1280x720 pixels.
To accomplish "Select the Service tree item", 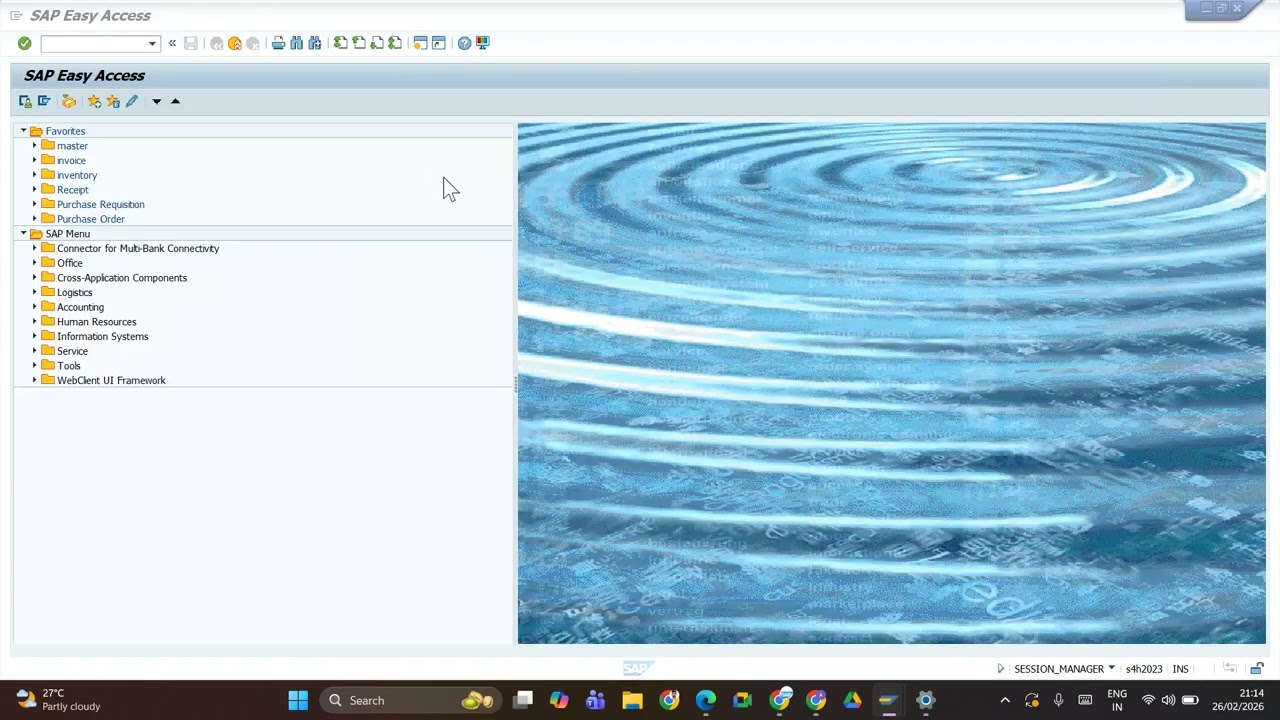I will [x=72, y=351].
